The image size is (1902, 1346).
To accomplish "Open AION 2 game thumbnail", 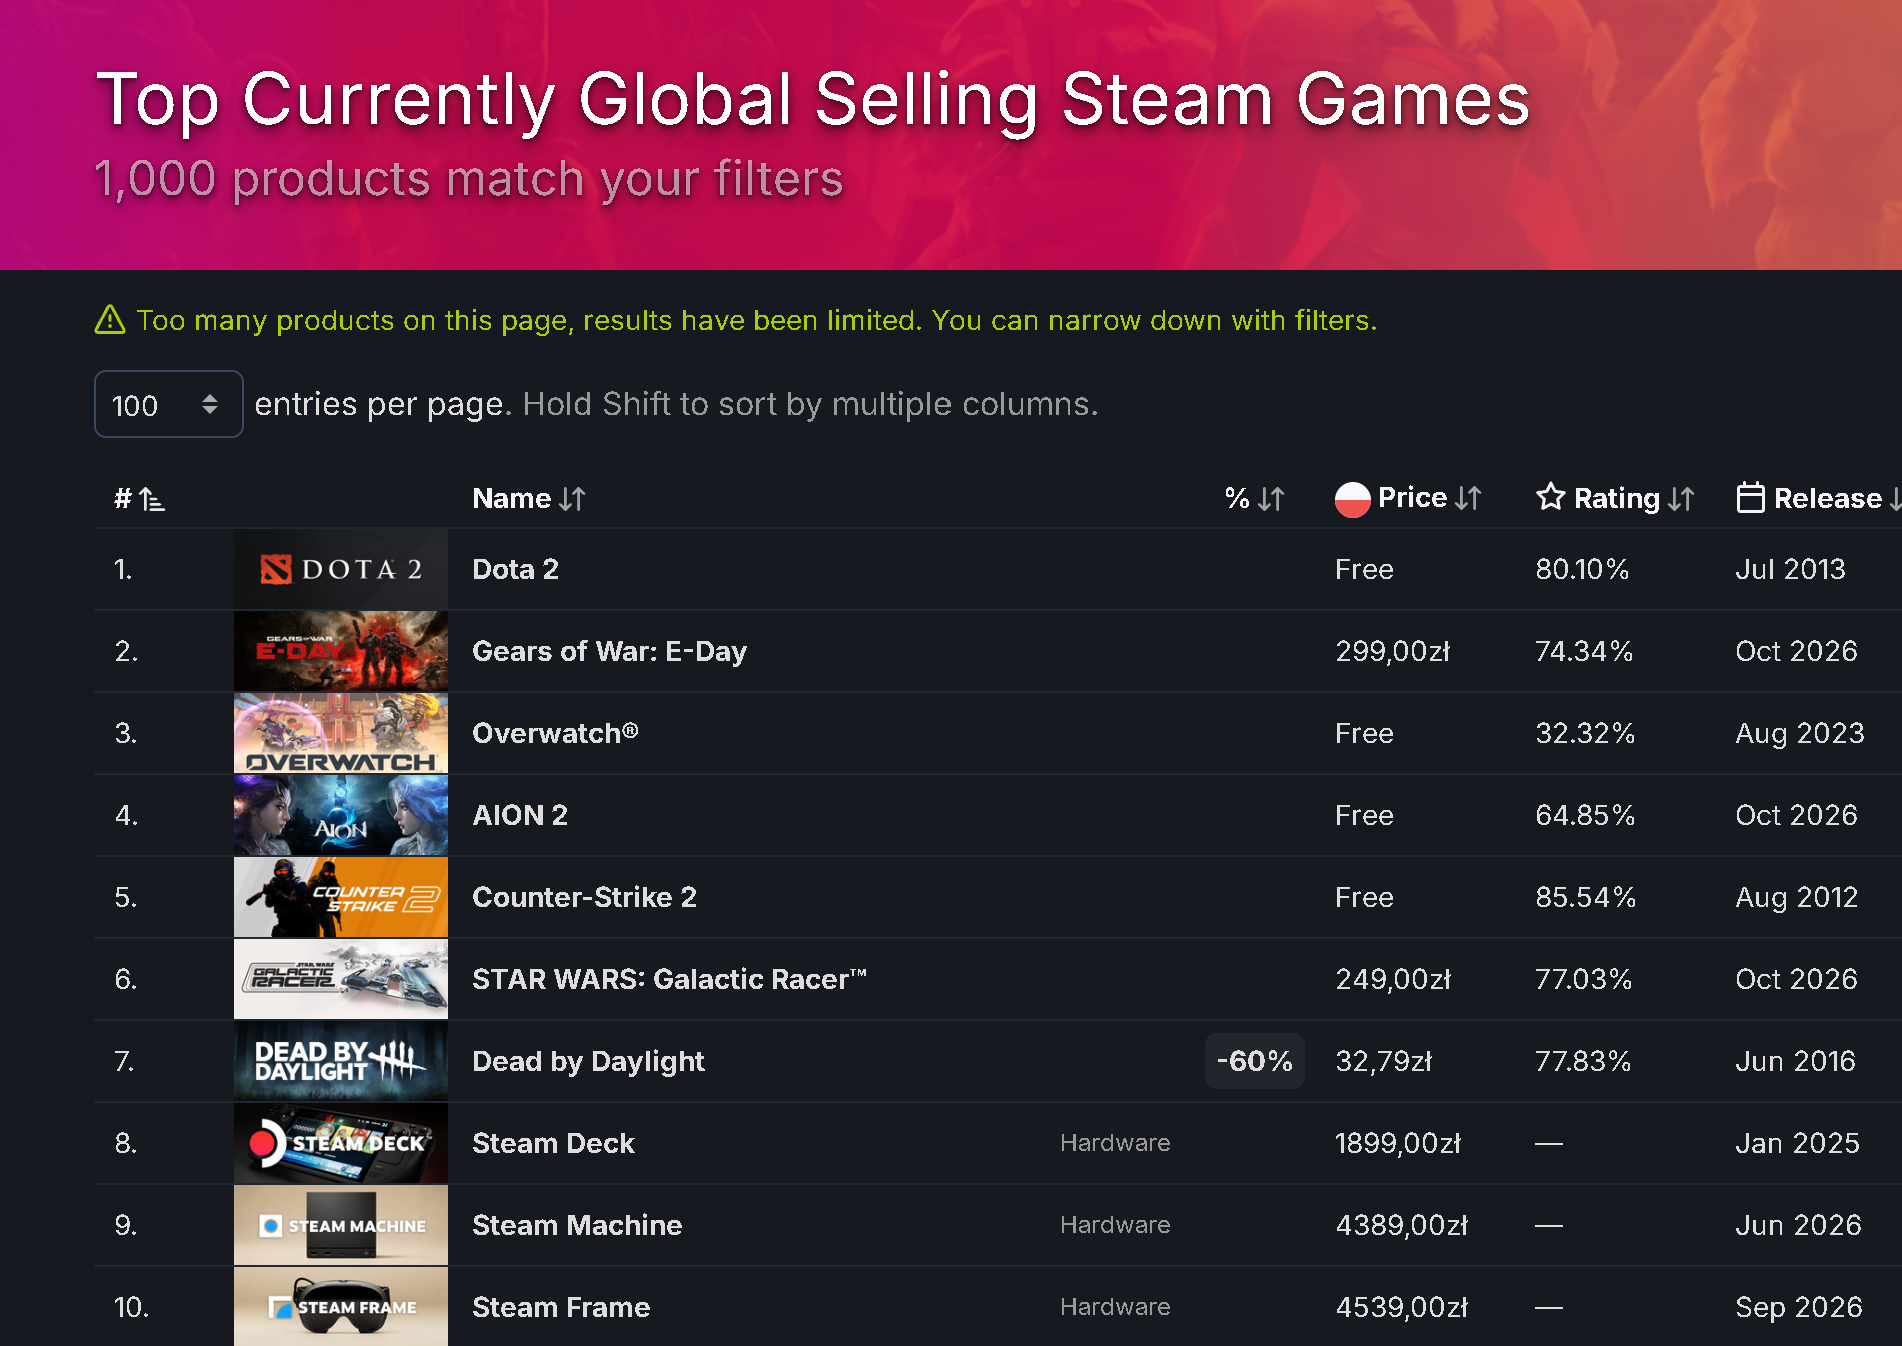I will [x=341, y=815].
